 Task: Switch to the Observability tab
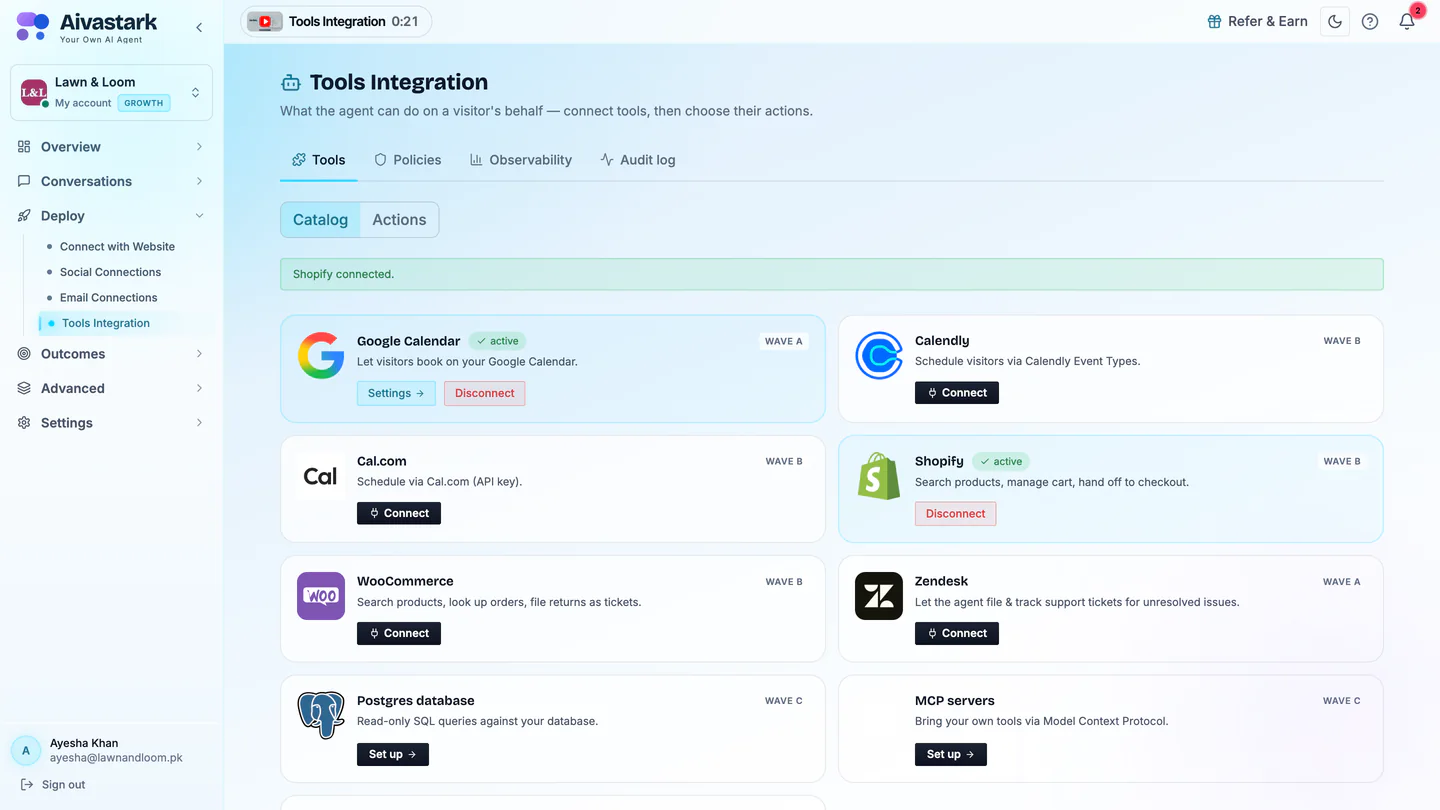[521, 160]
